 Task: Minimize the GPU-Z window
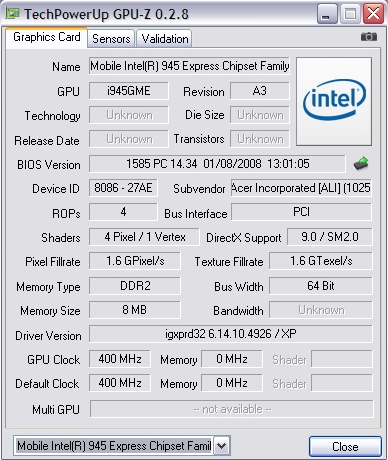pos(327,14)
